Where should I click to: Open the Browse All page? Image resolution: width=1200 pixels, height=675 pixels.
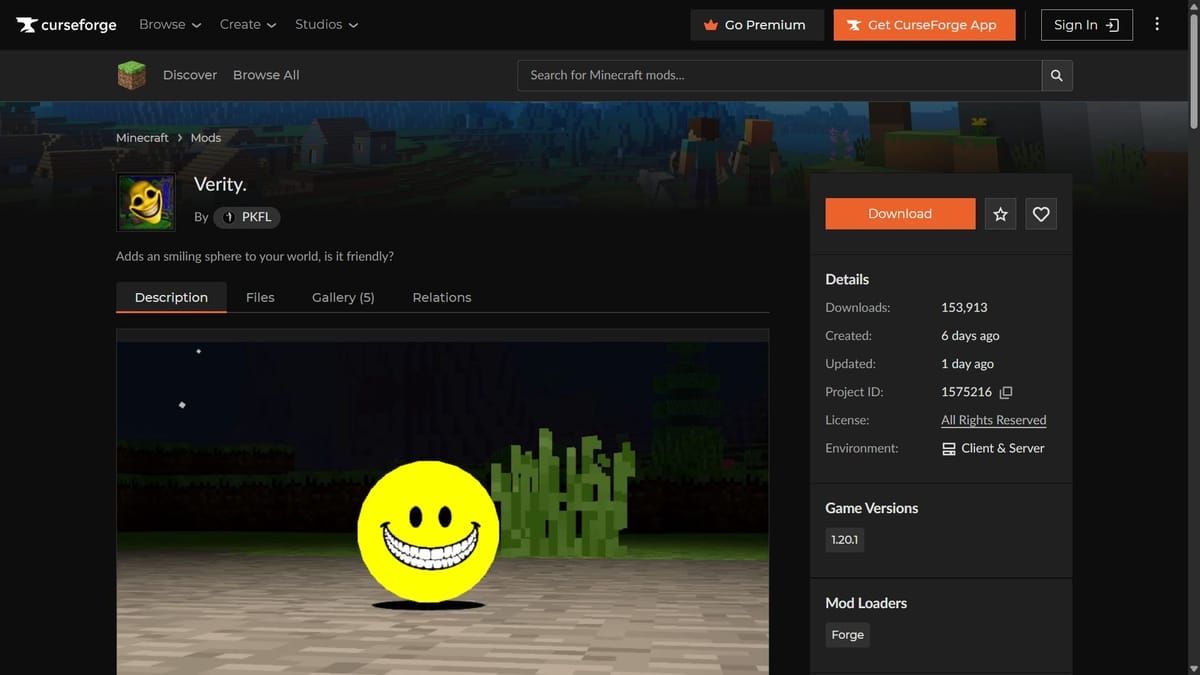coord(266,75)
